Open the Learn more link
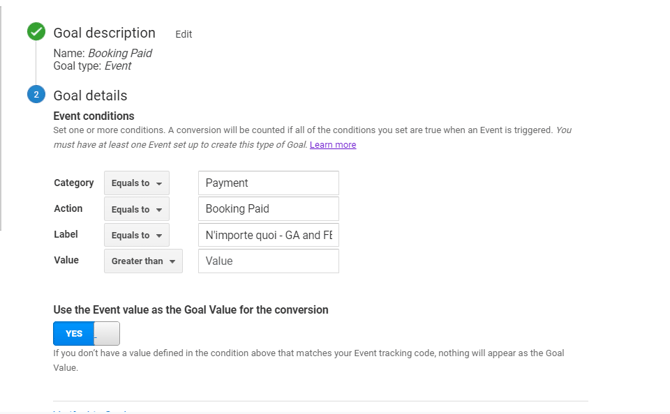The width and height of the screenshot is (670, 414). click(x=333, y=145)
